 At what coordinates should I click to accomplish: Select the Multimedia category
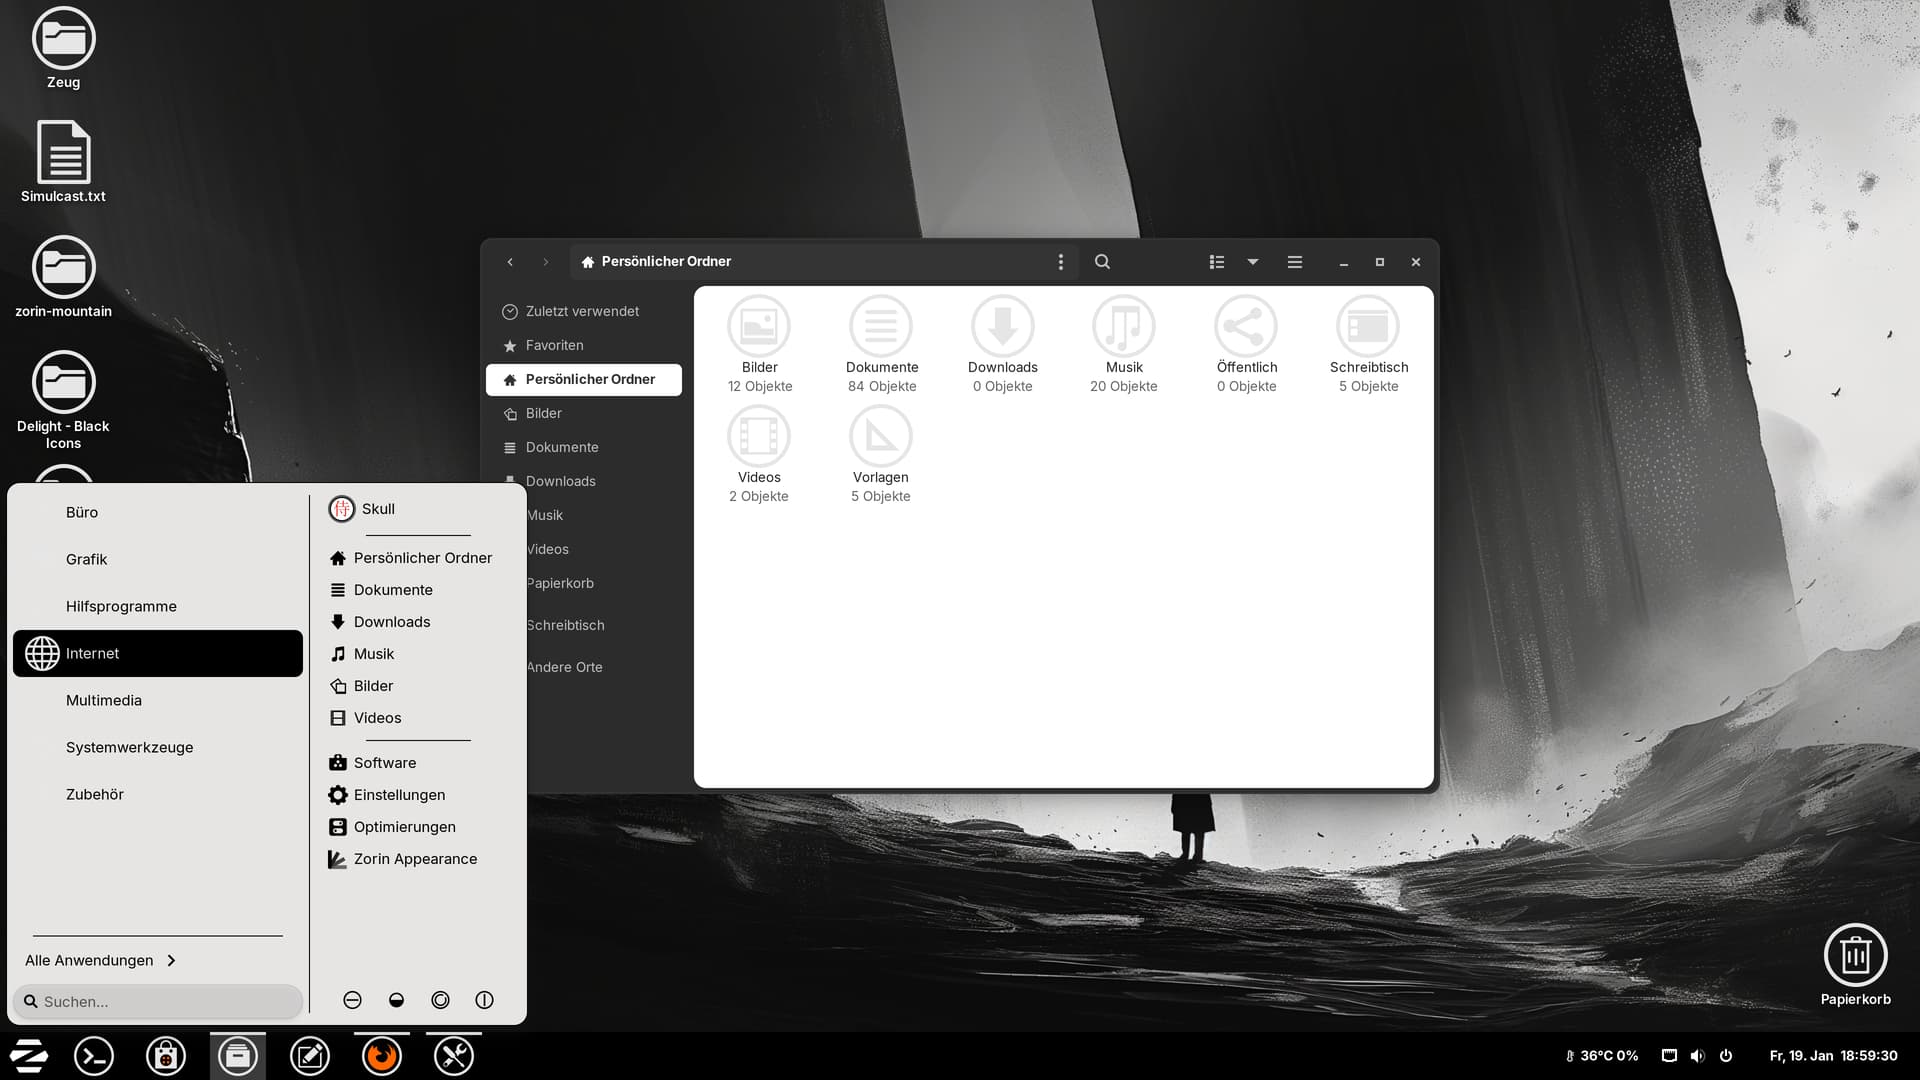pos(104,700)
